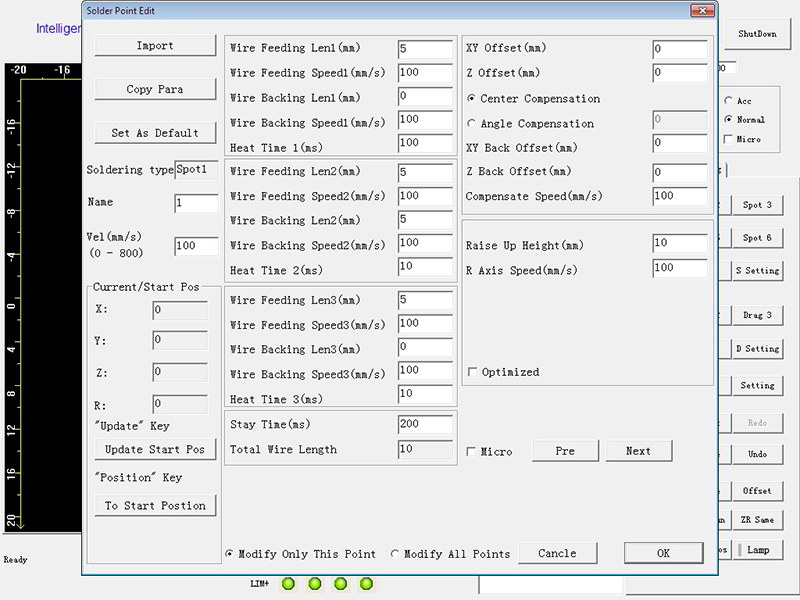Click the Wire Feeding Speed2 field
This screenshot has width=800, height=600.
tap(425, 196)
